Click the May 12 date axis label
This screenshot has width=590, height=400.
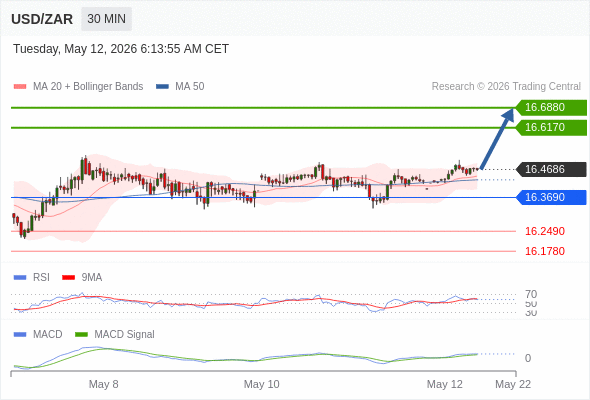pyautogui.click(x=444, y=384)
